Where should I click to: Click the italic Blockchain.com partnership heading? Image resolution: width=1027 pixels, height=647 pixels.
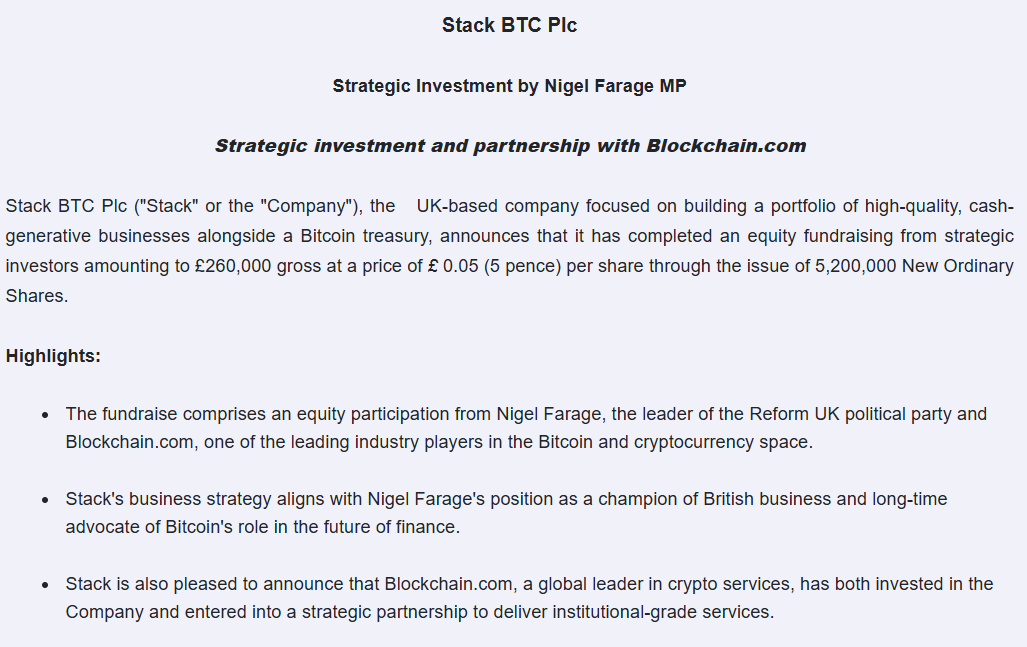(510, 146)
